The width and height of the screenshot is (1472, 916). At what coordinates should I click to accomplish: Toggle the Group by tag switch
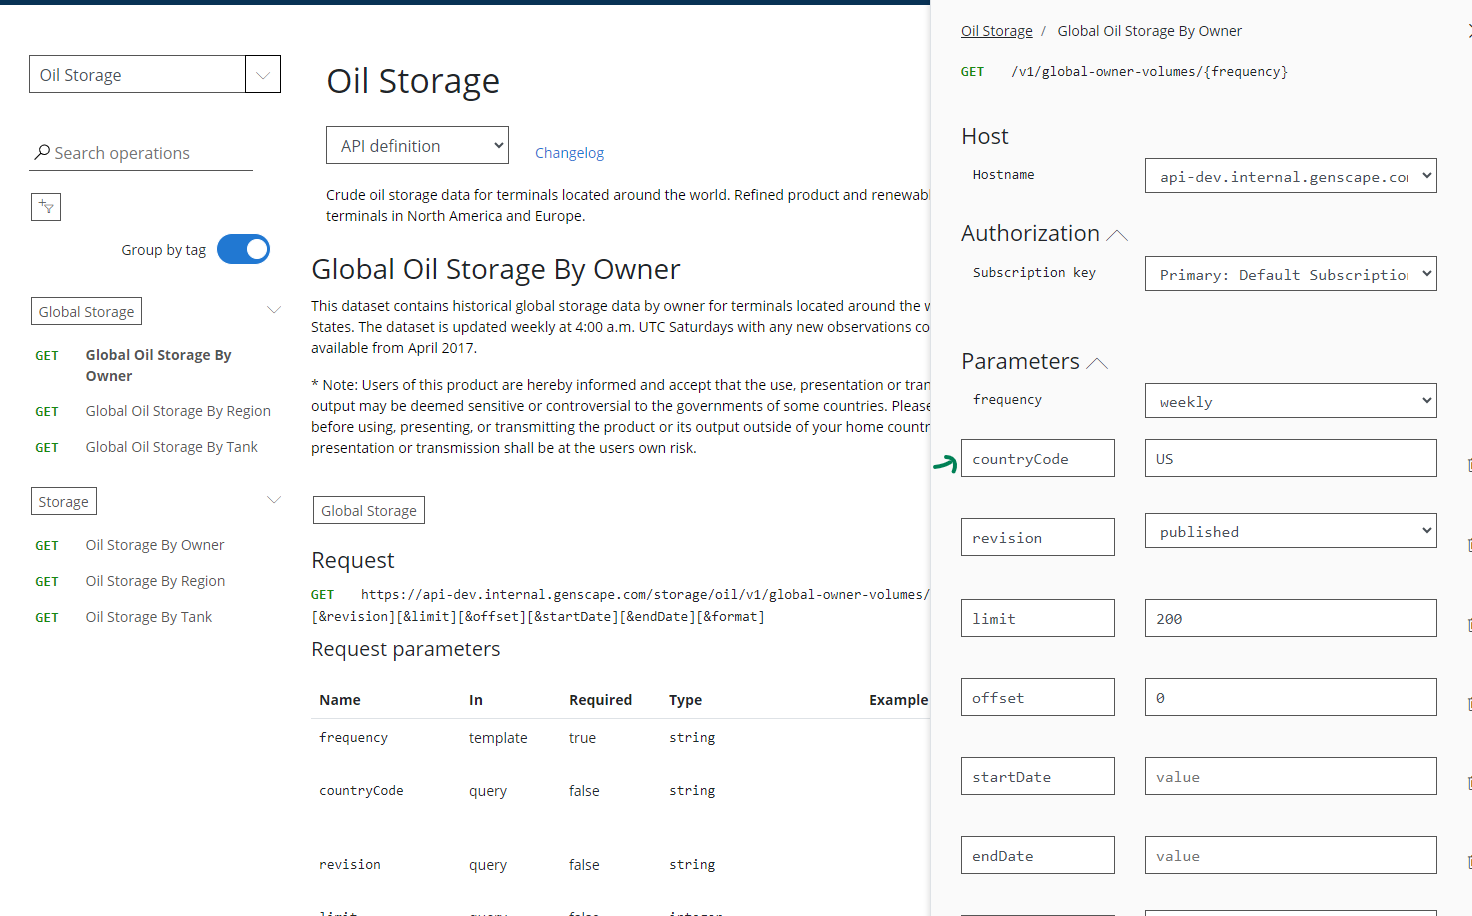click(243, 249)
